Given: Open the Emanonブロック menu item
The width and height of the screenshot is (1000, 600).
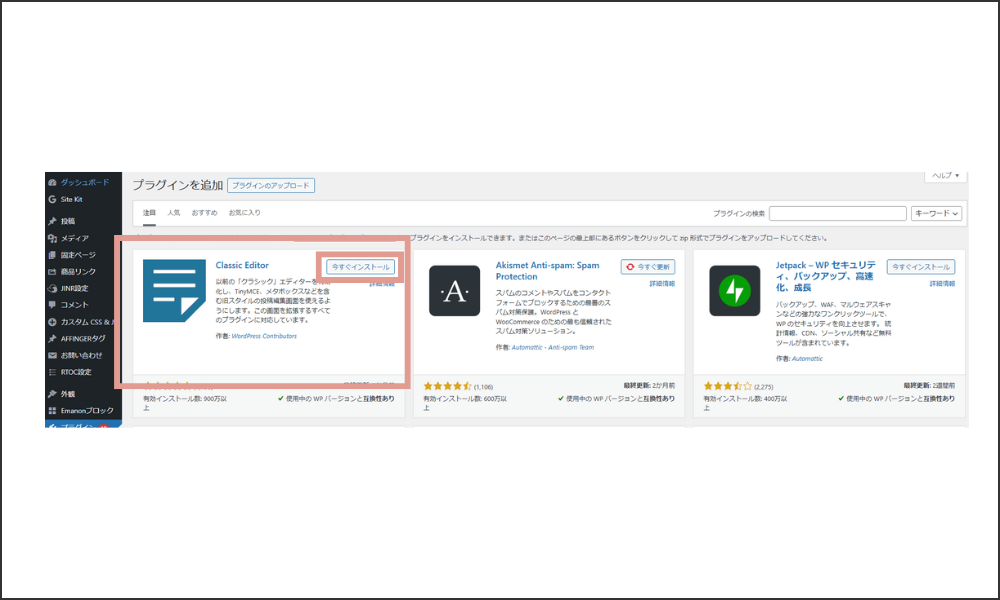Looking at the screenshot, I should click(x=87, y=411).
